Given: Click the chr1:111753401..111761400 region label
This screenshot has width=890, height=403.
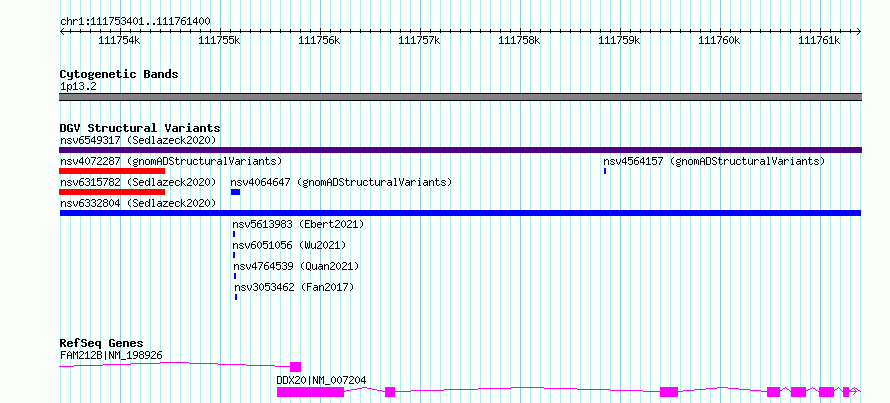Looking at the screenshot, I should tap(135, 22).
